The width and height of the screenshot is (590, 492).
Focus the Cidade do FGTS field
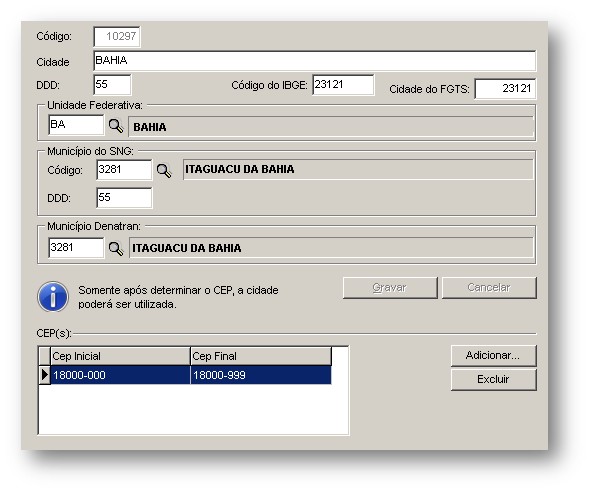coord(505,89)
